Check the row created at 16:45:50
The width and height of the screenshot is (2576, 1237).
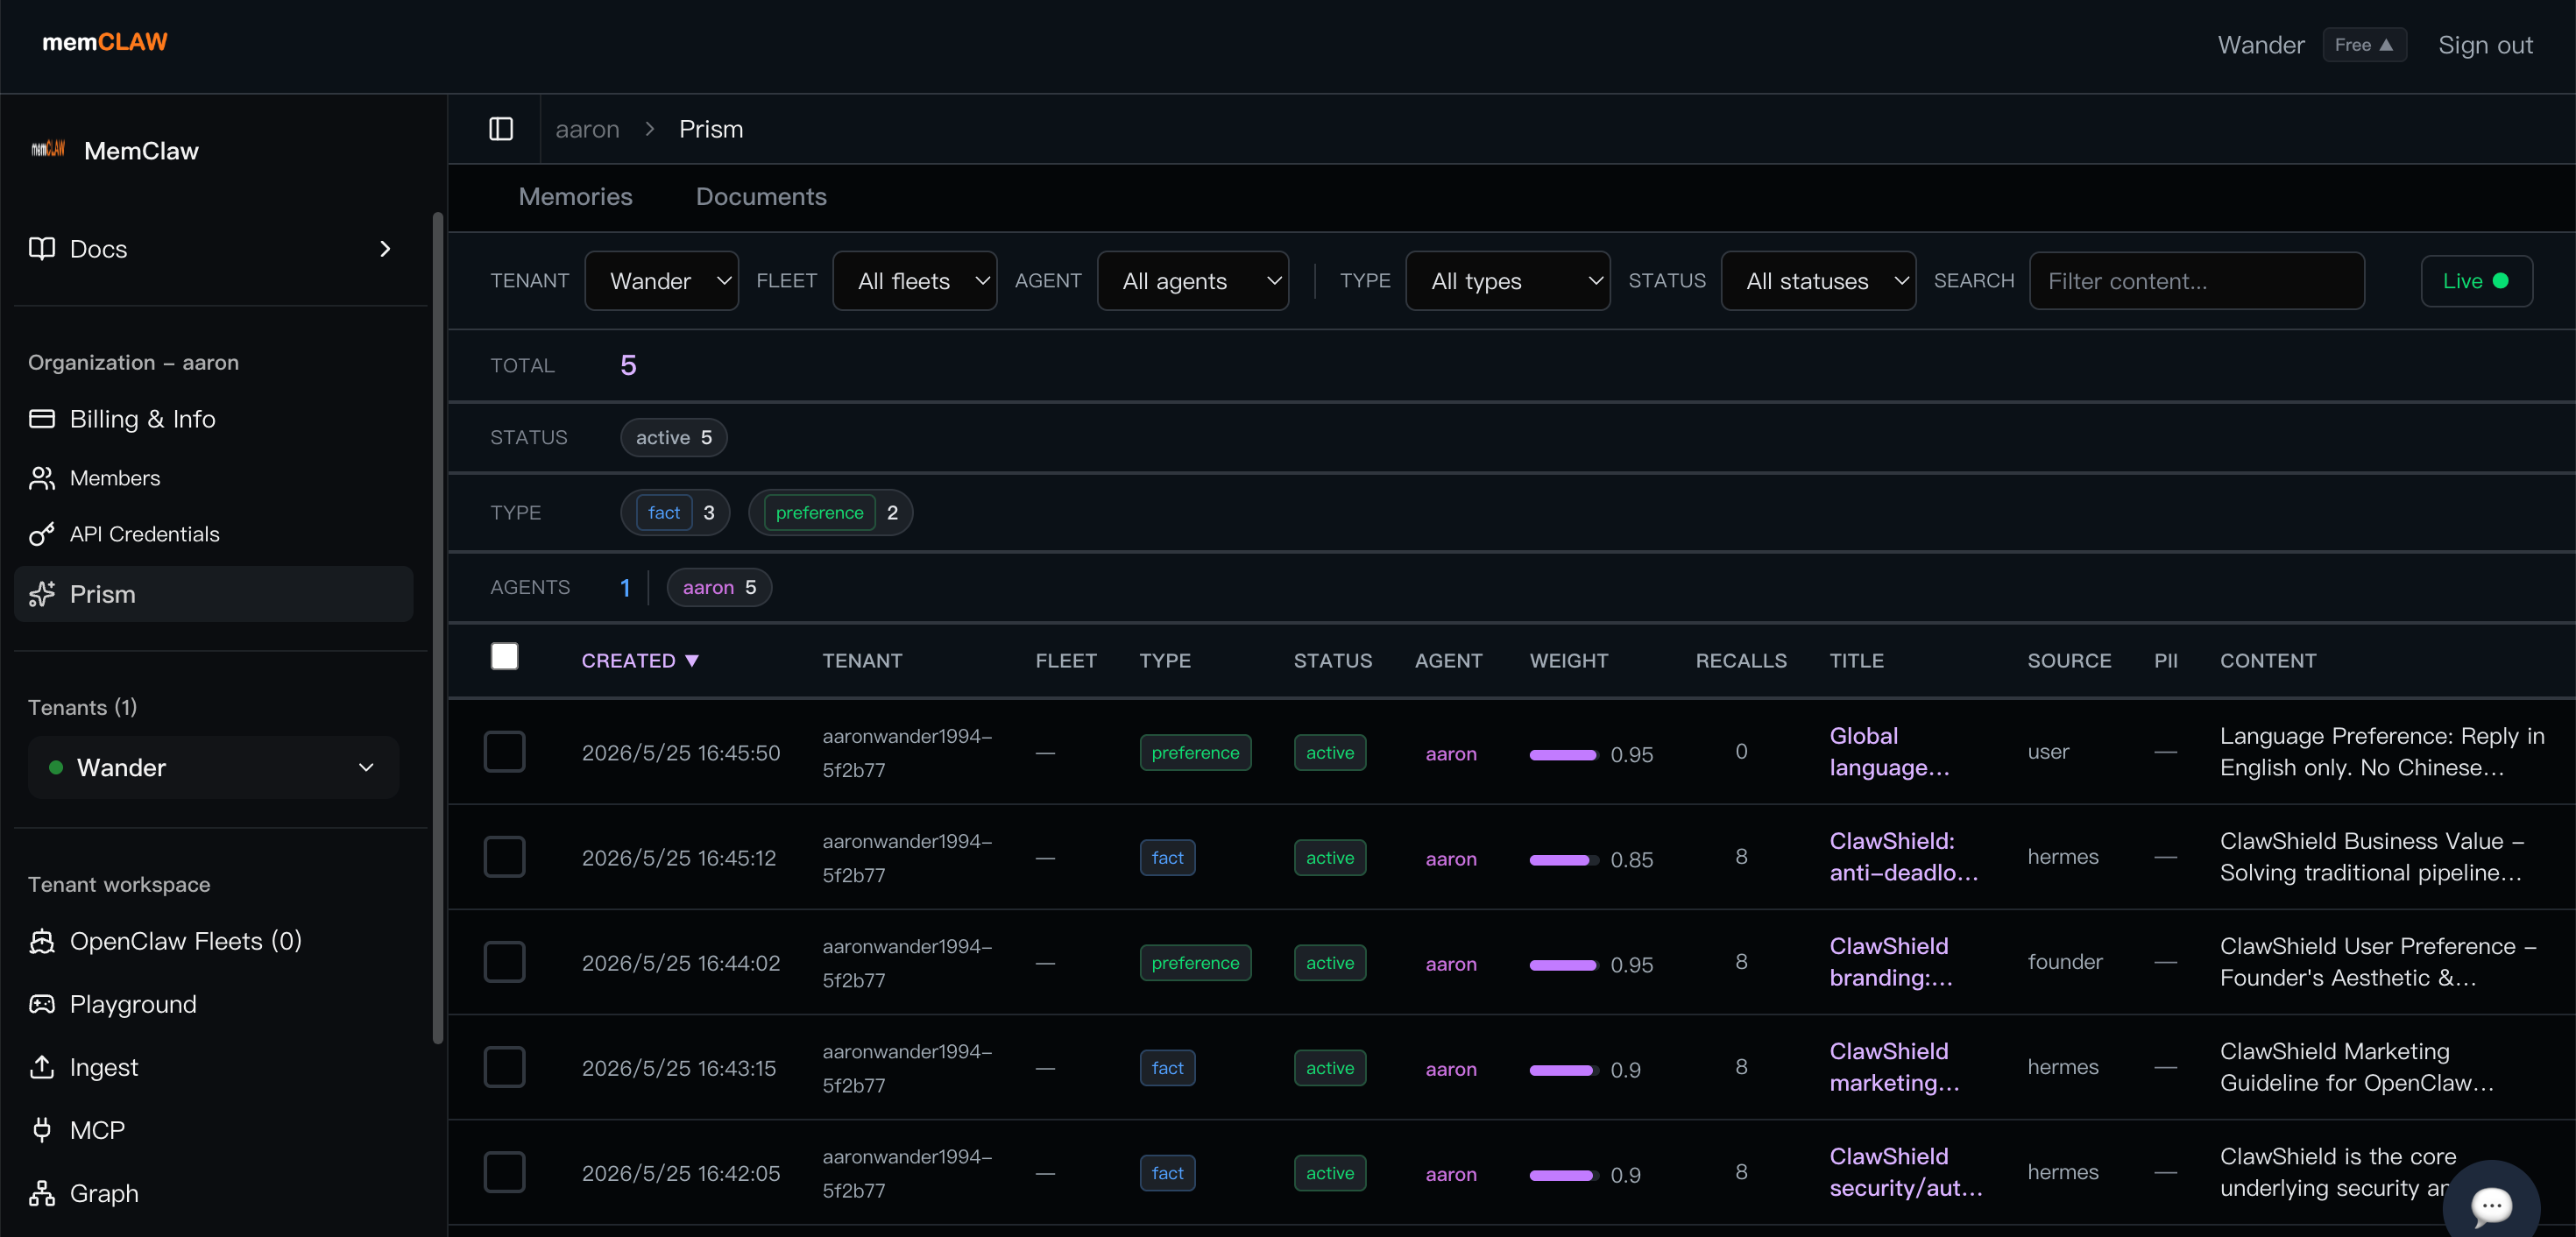pyautogui.click(x=505, y=752)
